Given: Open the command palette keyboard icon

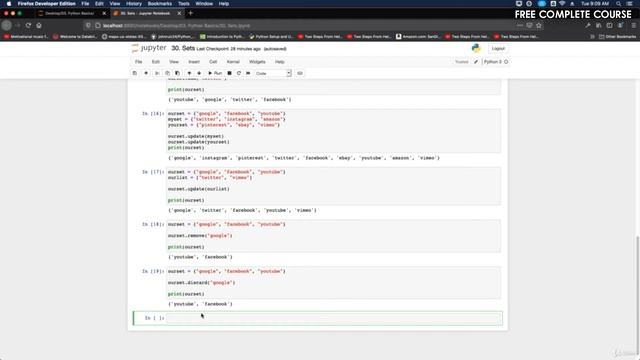Looking at the screenshot, I should (300, 73).
